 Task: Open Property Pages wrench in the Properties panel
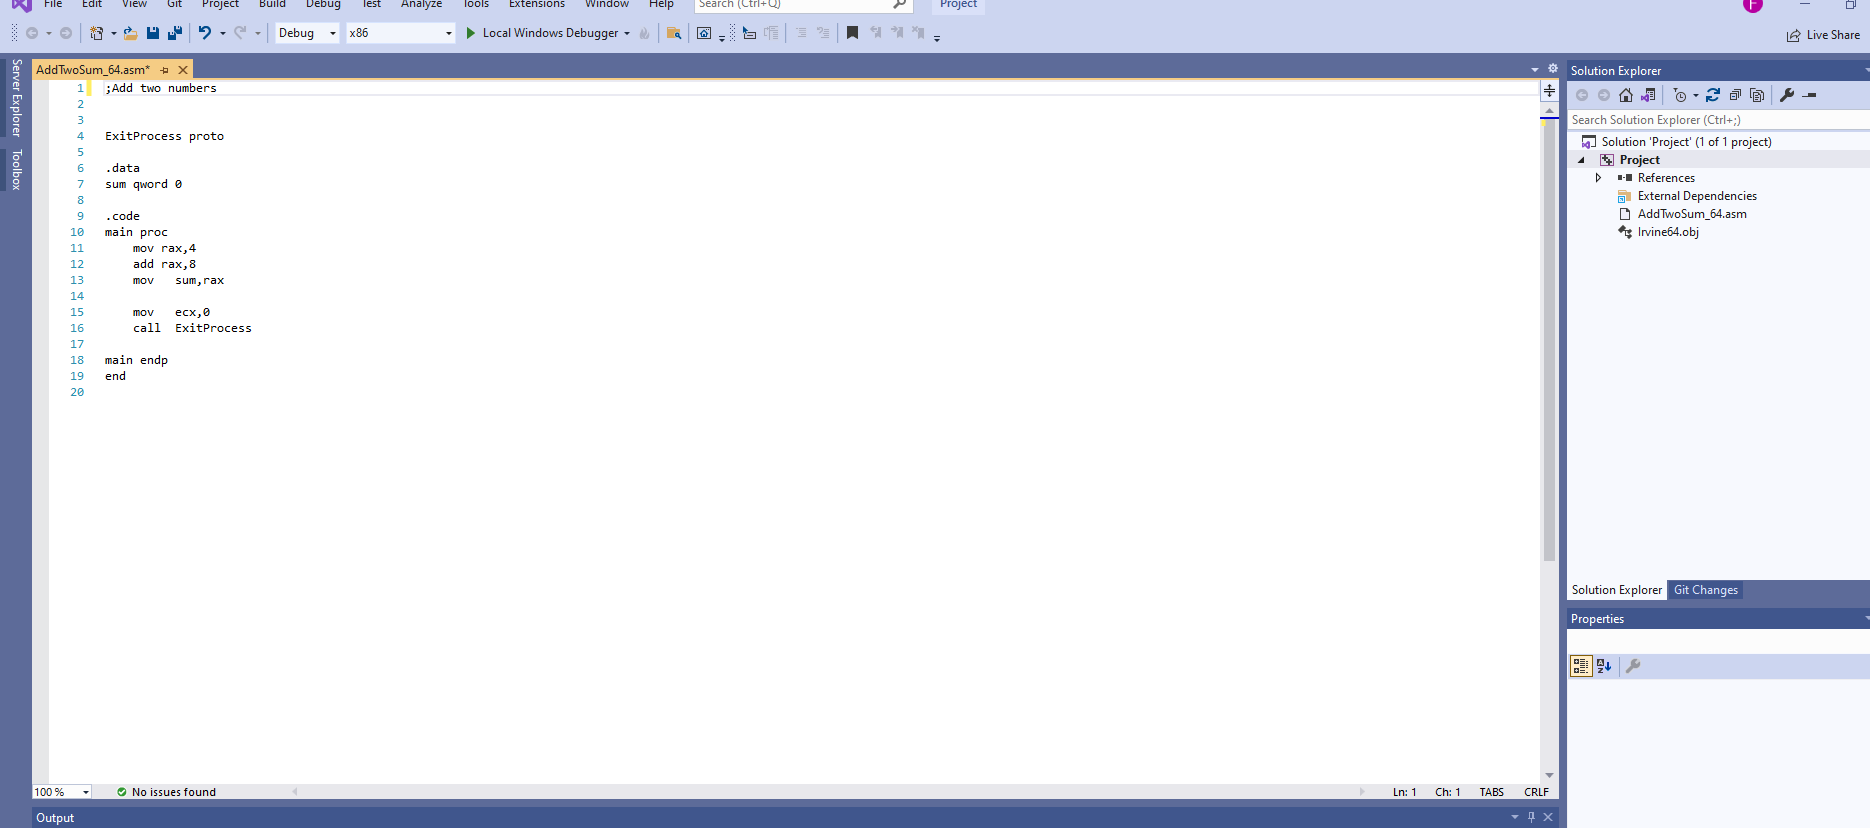point(1633,666)
